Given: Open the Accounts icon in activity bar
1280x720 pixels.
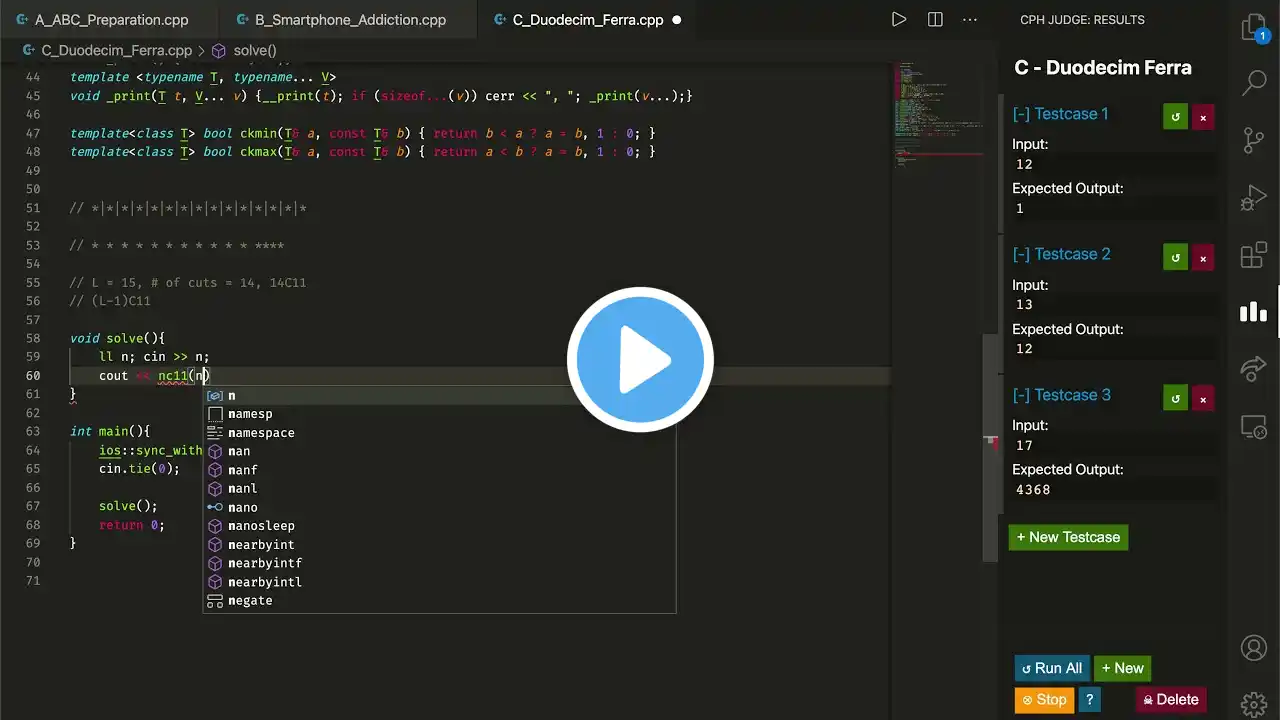Looking at the screenshot, I should click(x=1254, y=648).
